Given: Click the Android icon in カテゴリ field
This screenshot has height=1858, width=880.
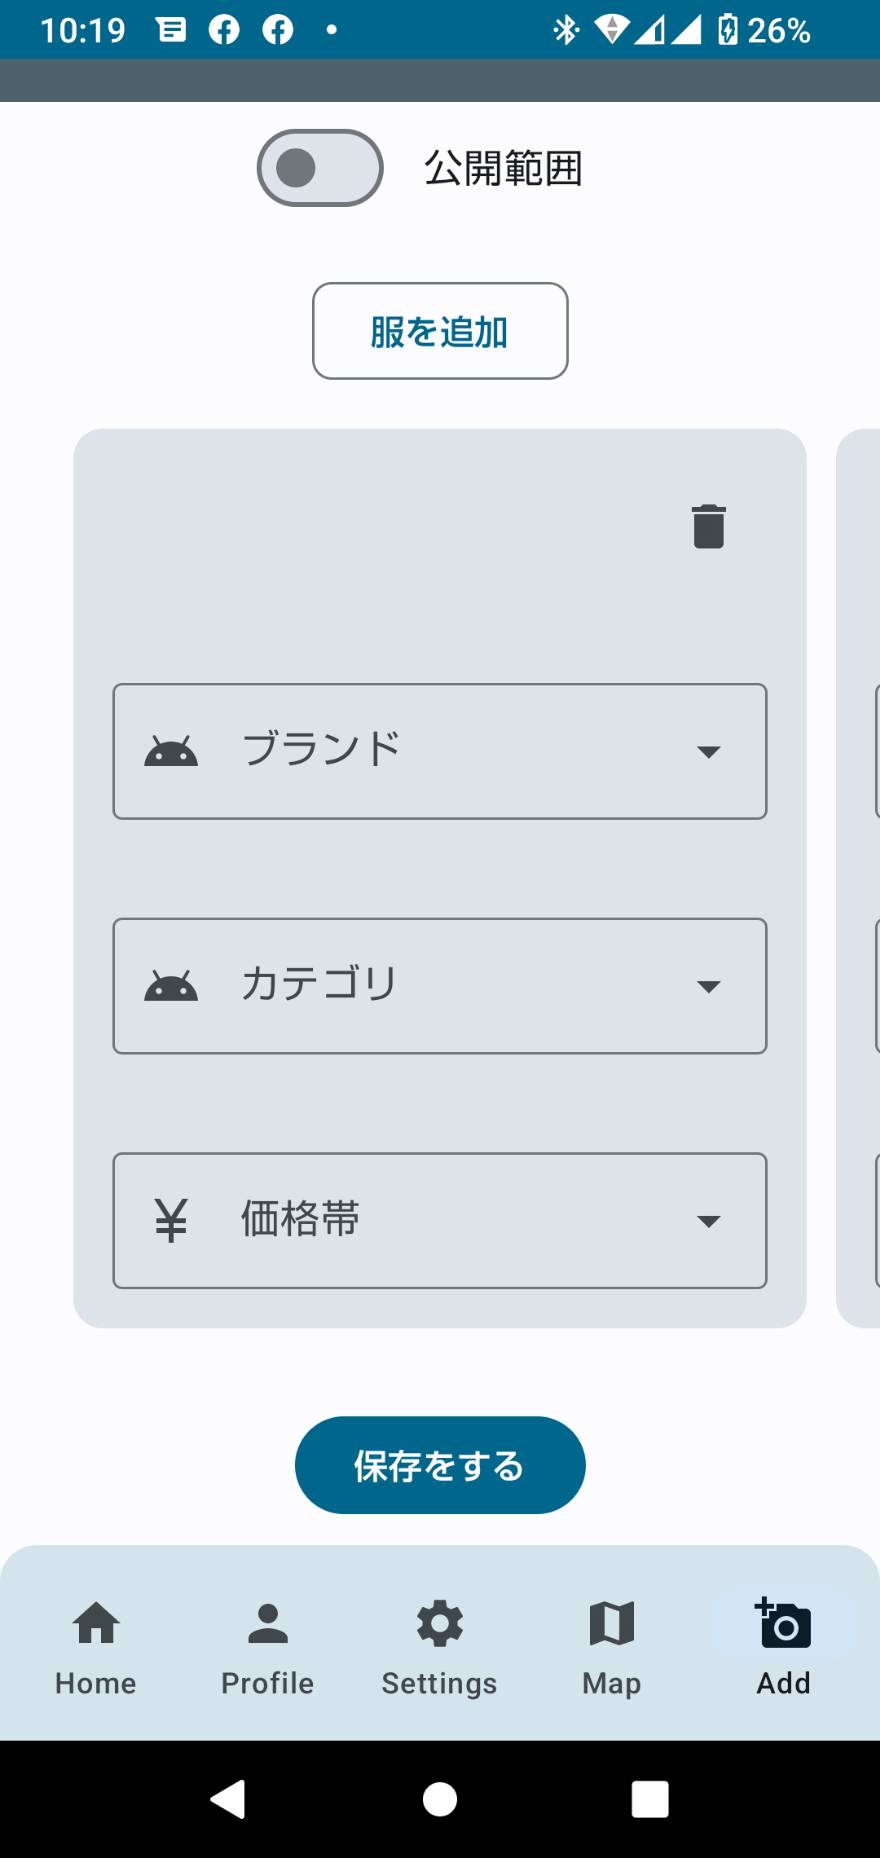Looking at the screenshot, I should pos(171,986).
